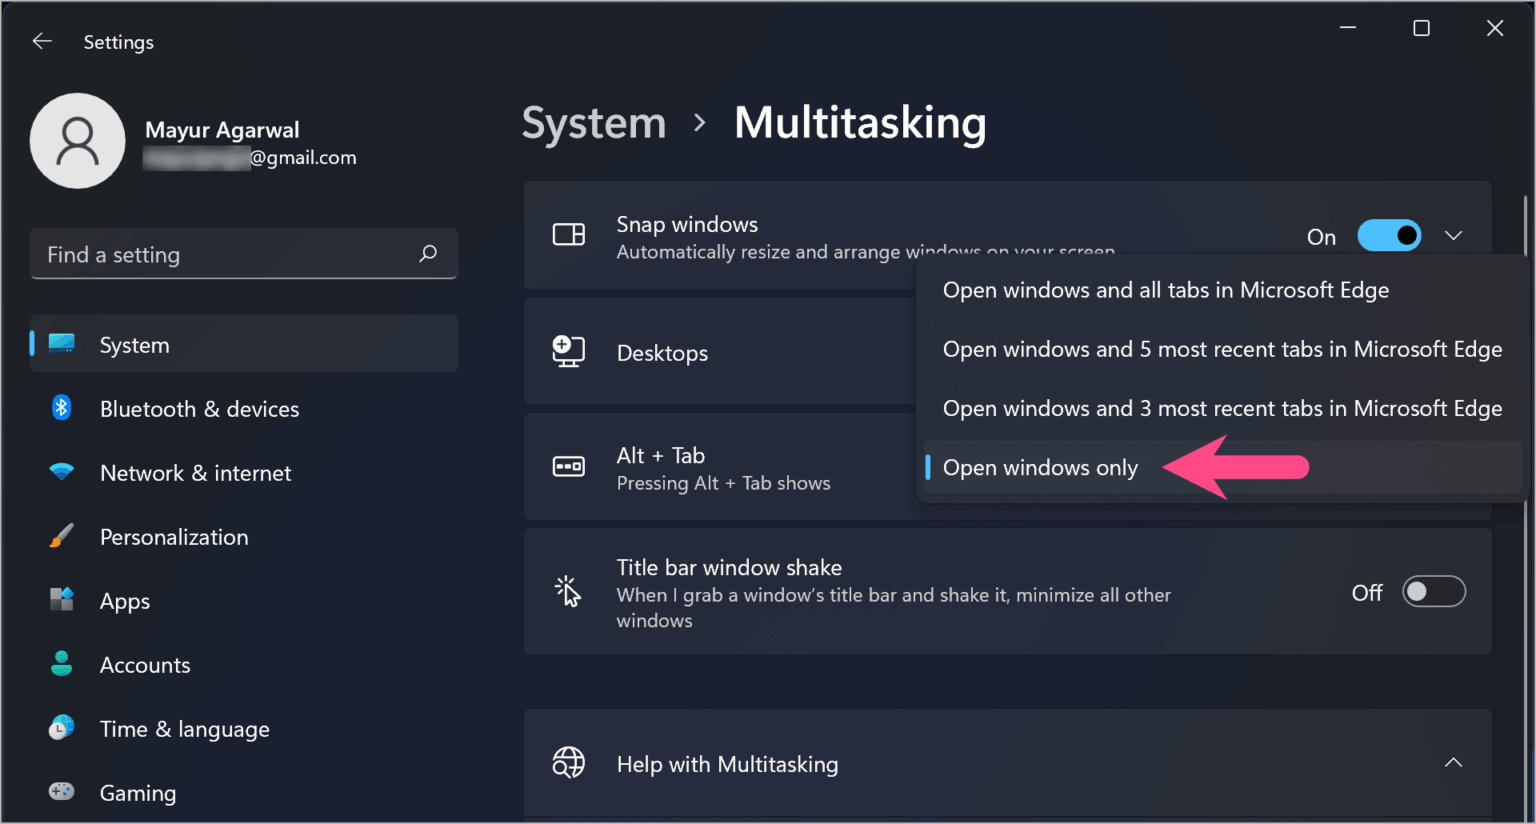This screenshot has width=1536, height=824.
Task: Click the Title bar window shake icon
Action: pyautogui.click(x=568, y=591)
